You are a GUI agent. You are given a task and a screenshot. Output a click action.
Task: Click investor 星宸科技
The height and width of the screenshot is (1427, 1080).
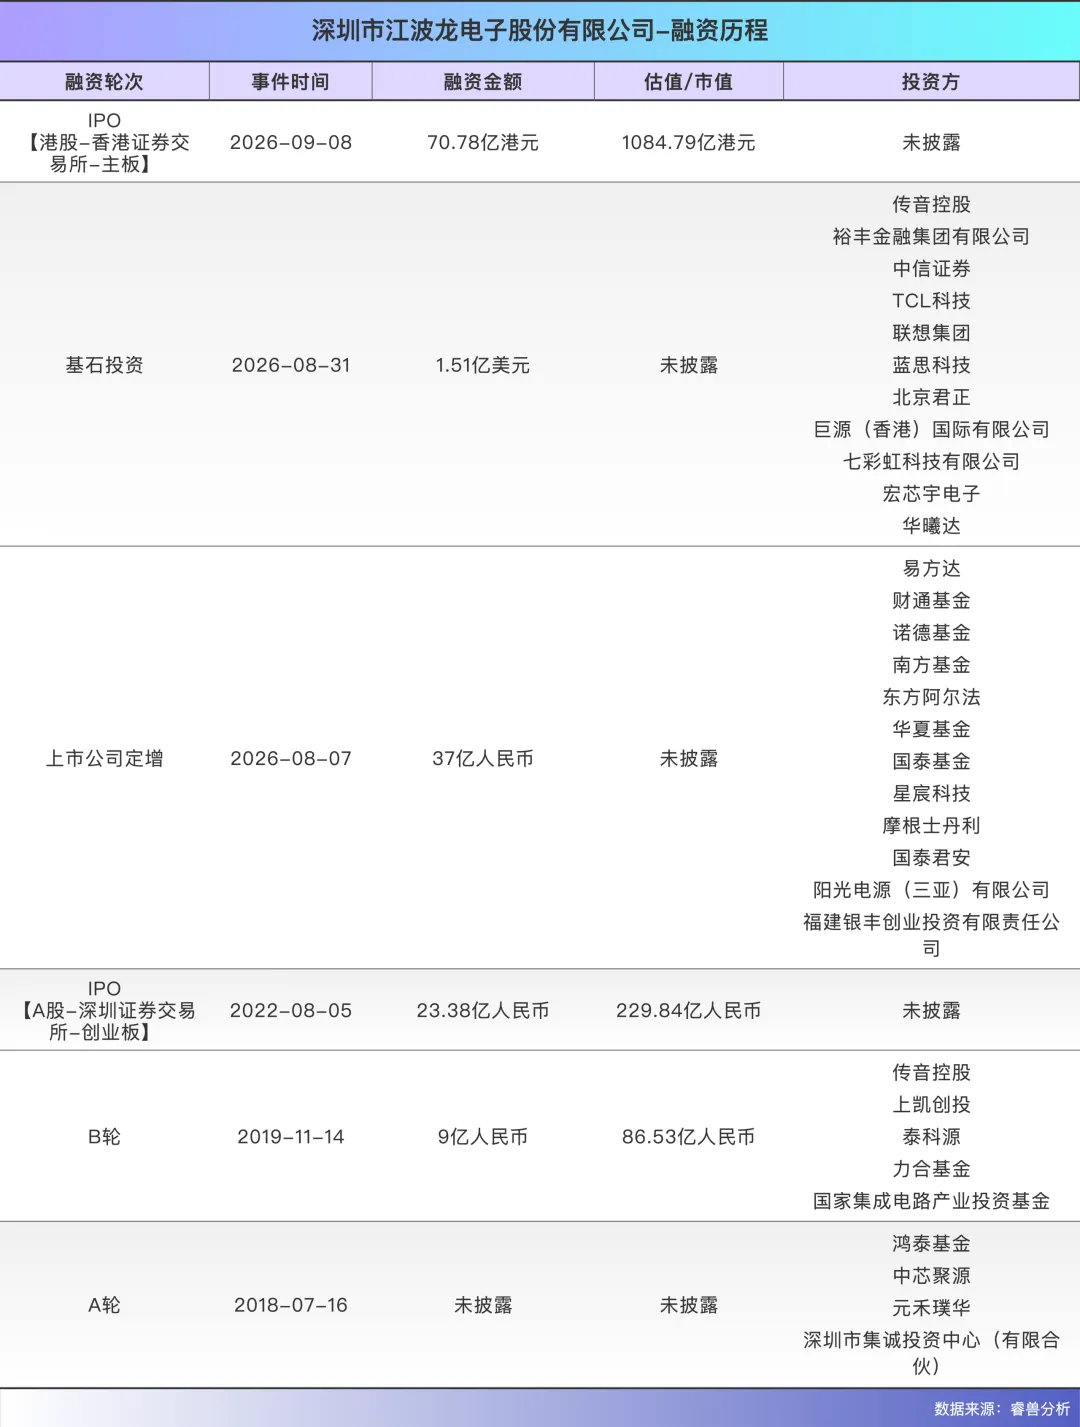click(931, 793)
